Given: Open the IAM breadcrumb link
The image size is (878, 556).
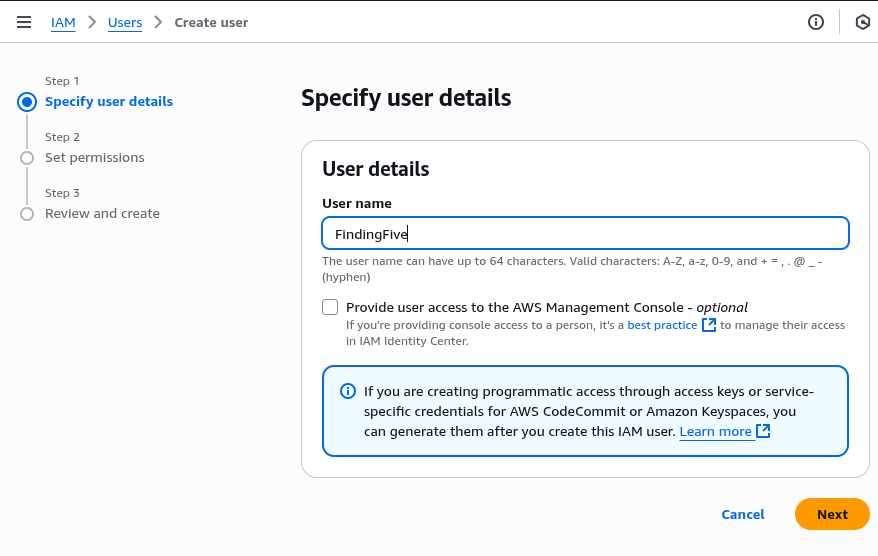Looking at the screenshot, I should coord(63,22).
